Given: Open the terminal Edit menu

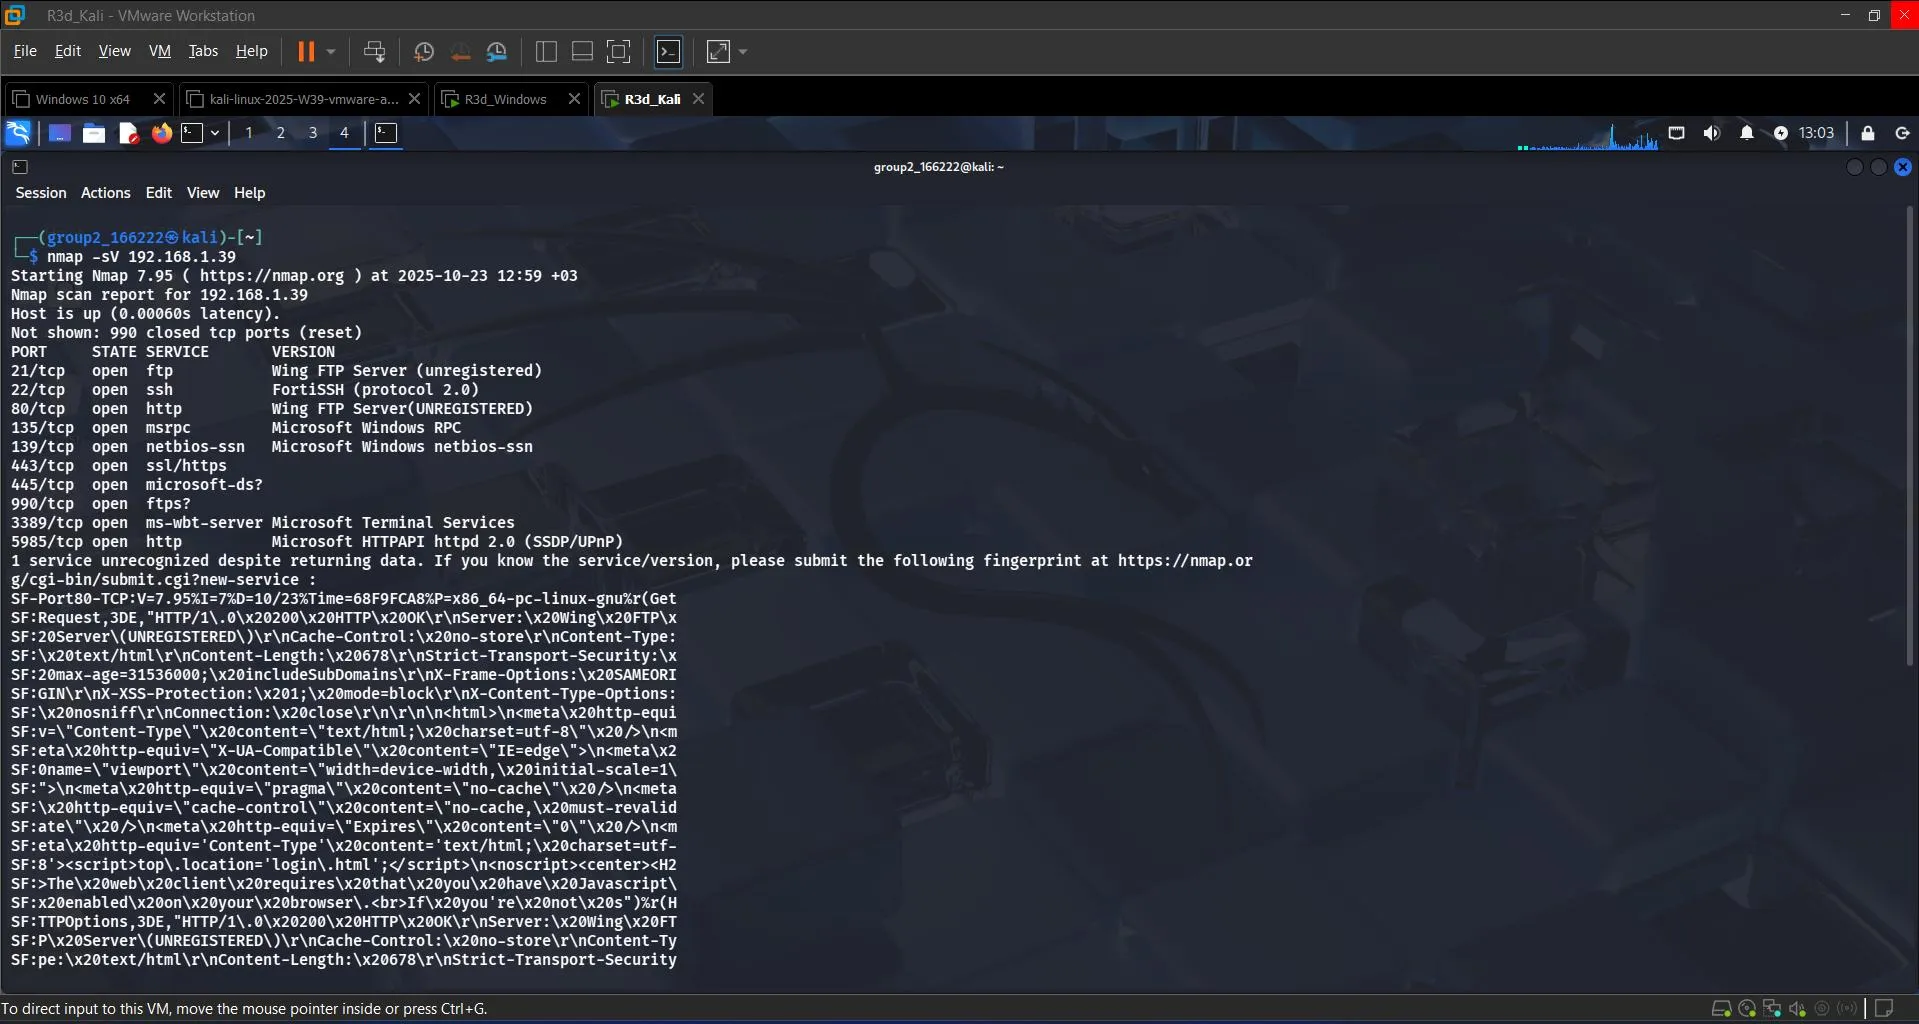Looking at the screenshot, I should (159, 193).
